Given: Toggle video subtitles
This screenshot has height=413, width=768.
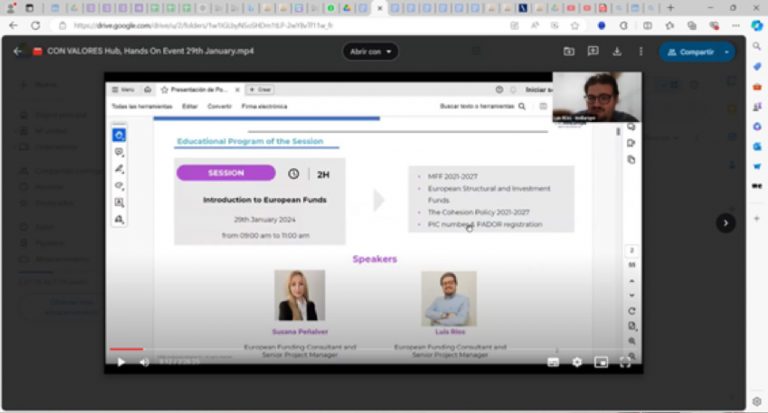Looking at the screenshot, I should point(553,362).
